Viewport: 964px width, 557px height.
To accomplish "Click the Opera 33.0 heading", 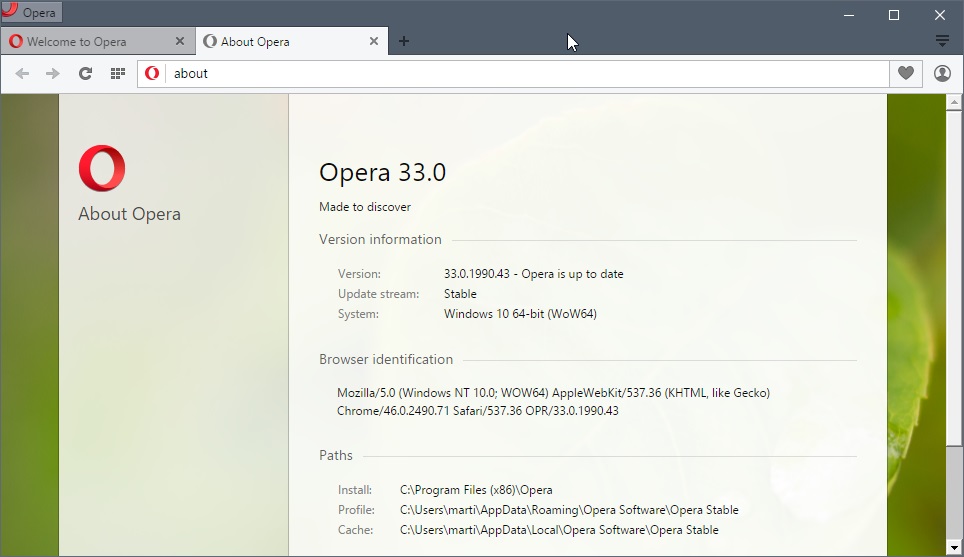I will 382,172.
